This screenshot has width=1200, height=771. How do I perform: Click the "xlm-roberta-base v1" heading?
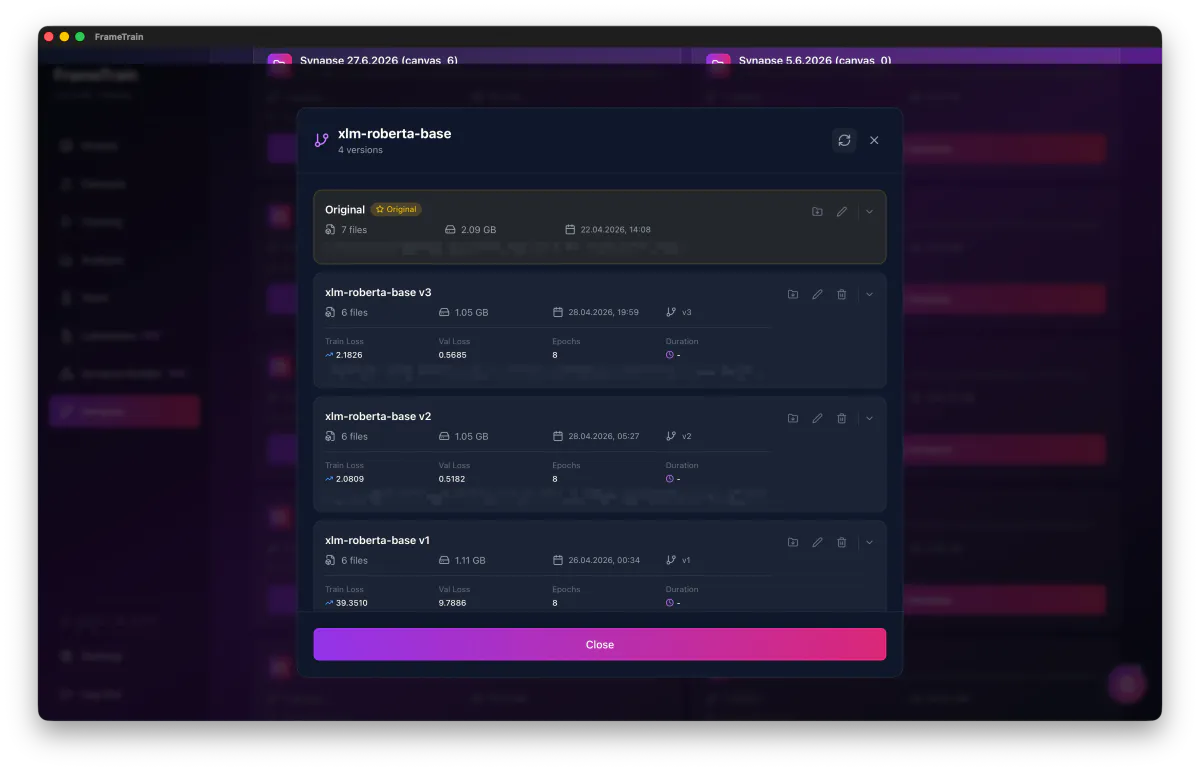coord(377,540)
